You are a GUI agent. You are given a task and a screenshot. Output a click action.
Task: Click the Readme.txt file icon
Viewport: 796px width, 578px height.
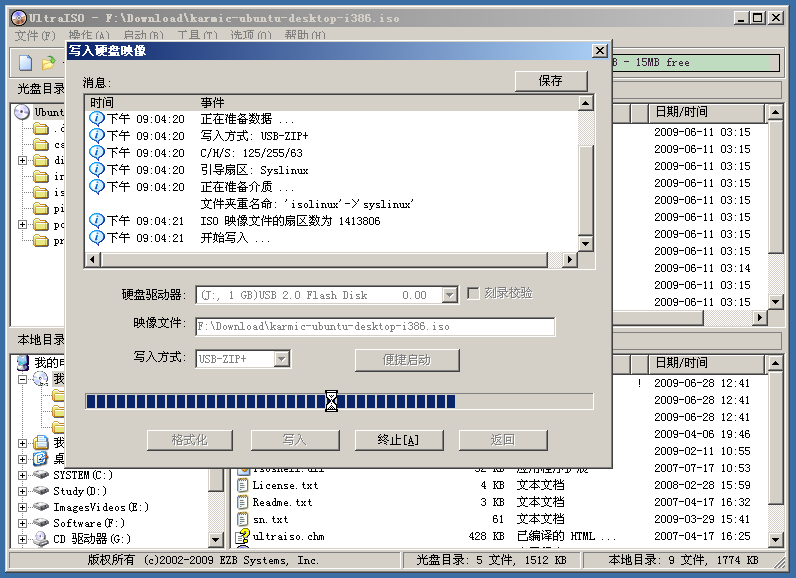tap(243, 502)
